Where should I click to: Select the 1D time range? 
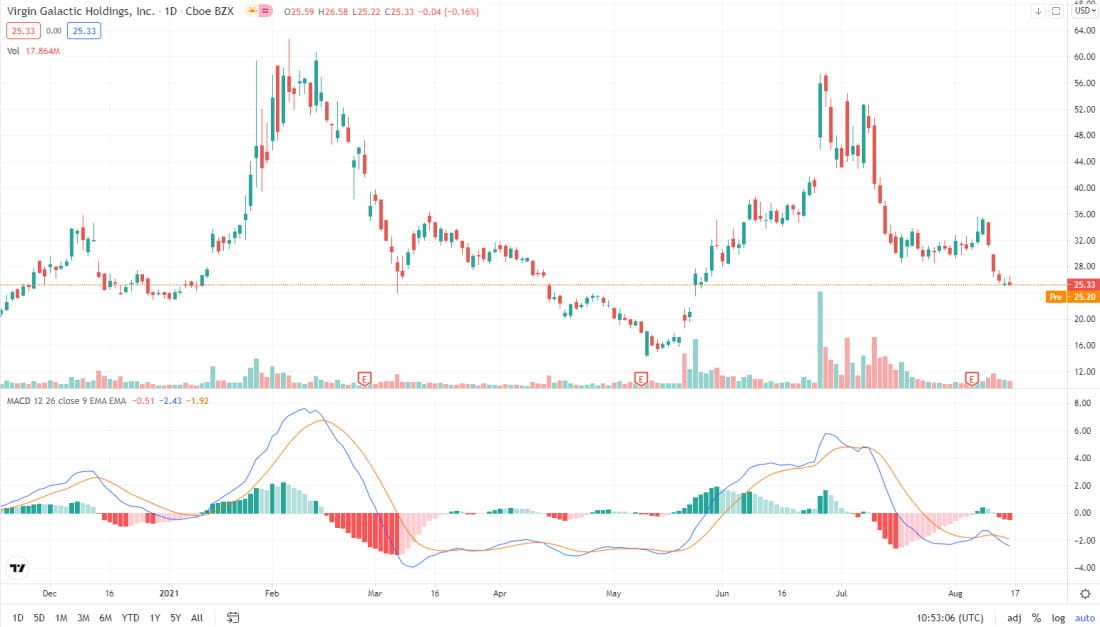pos(18,618)
